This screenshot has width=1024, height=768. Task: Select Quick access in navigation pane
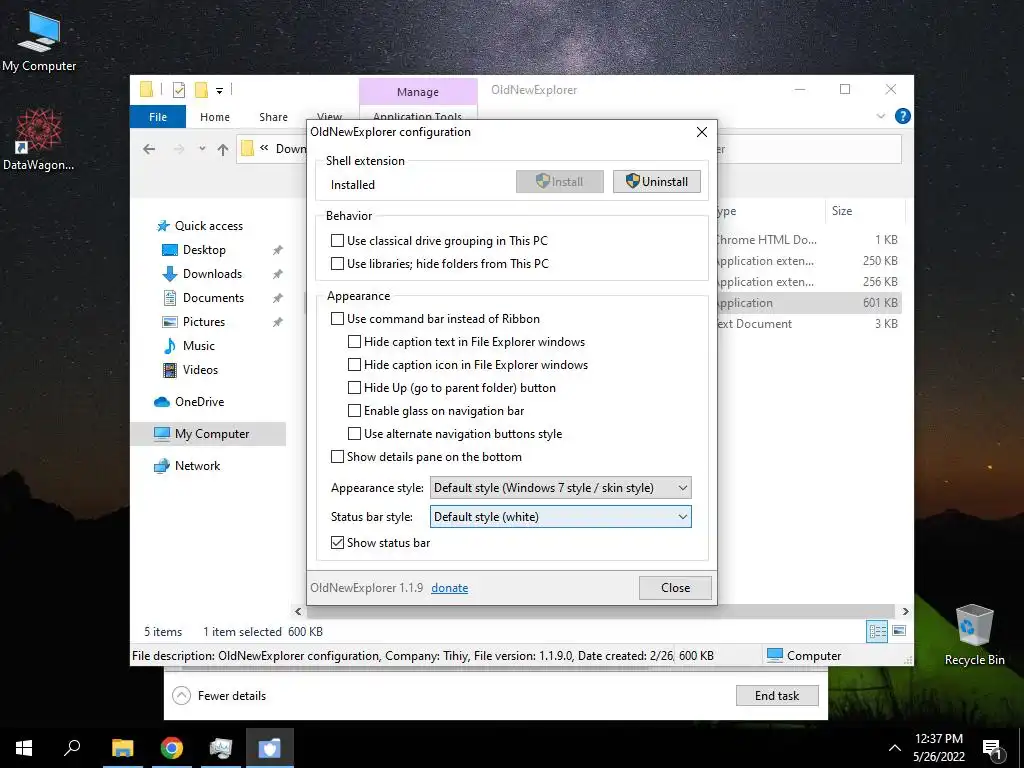pyautogui.click(x=208, y=226)
